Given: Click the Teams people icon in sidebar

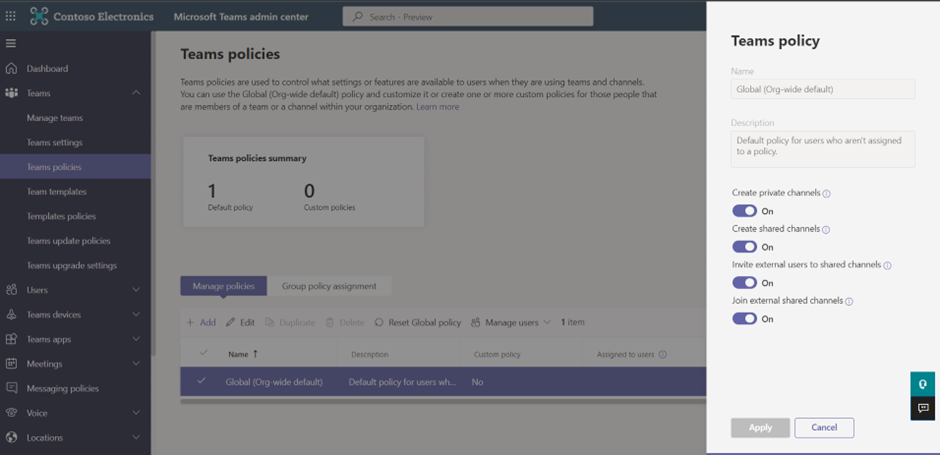Looking at the screenshot, I should pos(11,93).
